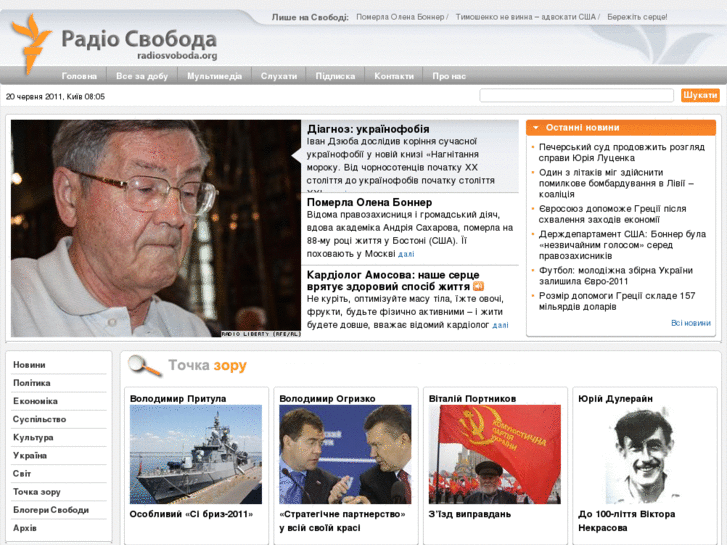Select Політика in the left sidebar
The height and width of the screenshot is (545, 727).
coord(32,383)
